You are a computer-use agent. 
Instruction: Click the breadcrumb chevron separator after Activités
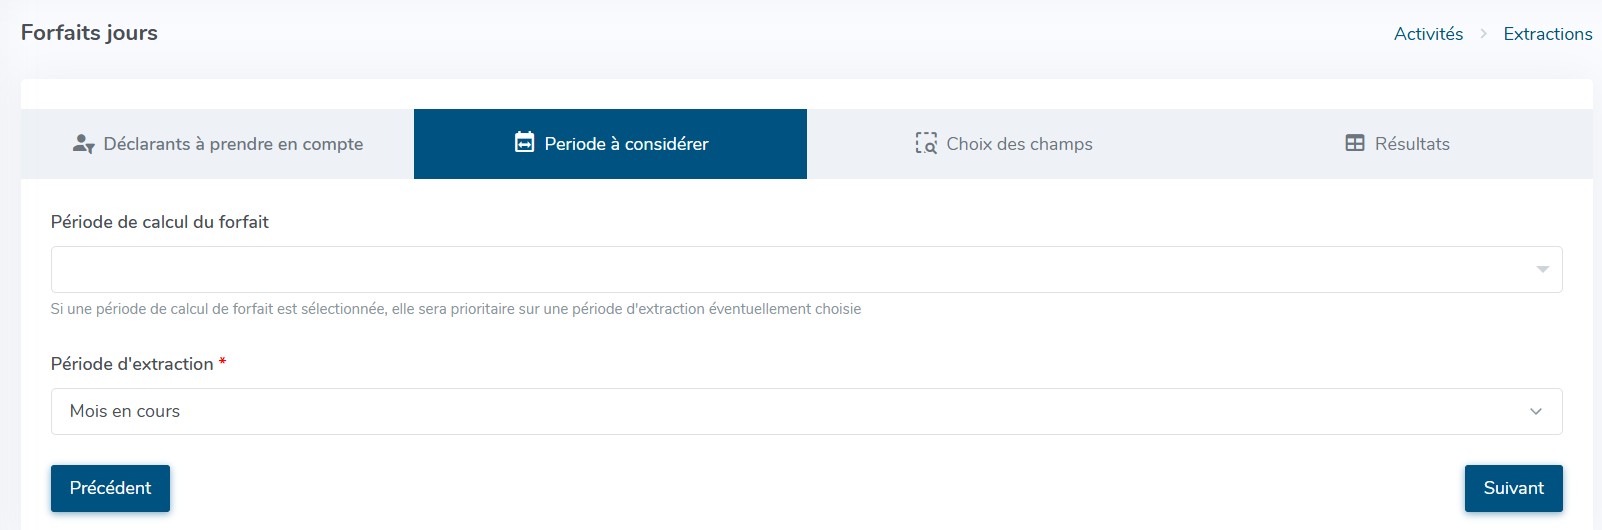pyautogui.click(x=1483, y=34)
